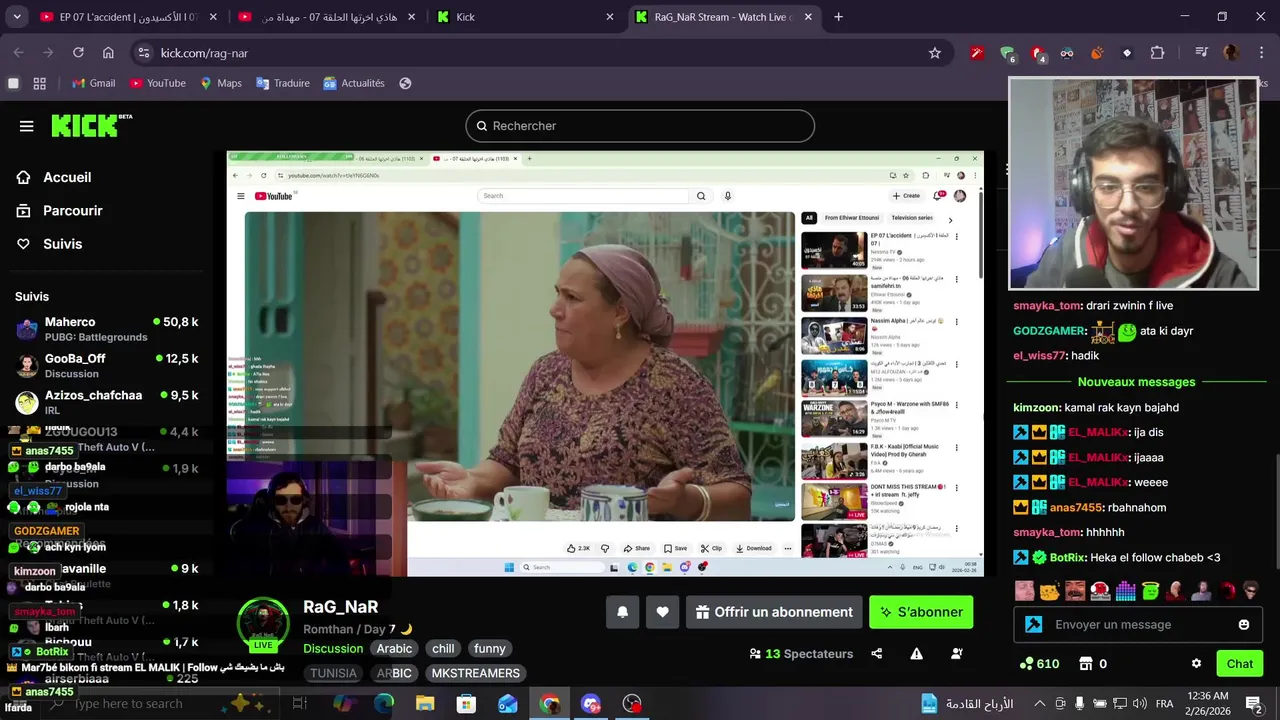The width and height of the screenshot is (1280, 720).
Task: Open the Kick hamburger sidebar menu
Action: (26, 126)
